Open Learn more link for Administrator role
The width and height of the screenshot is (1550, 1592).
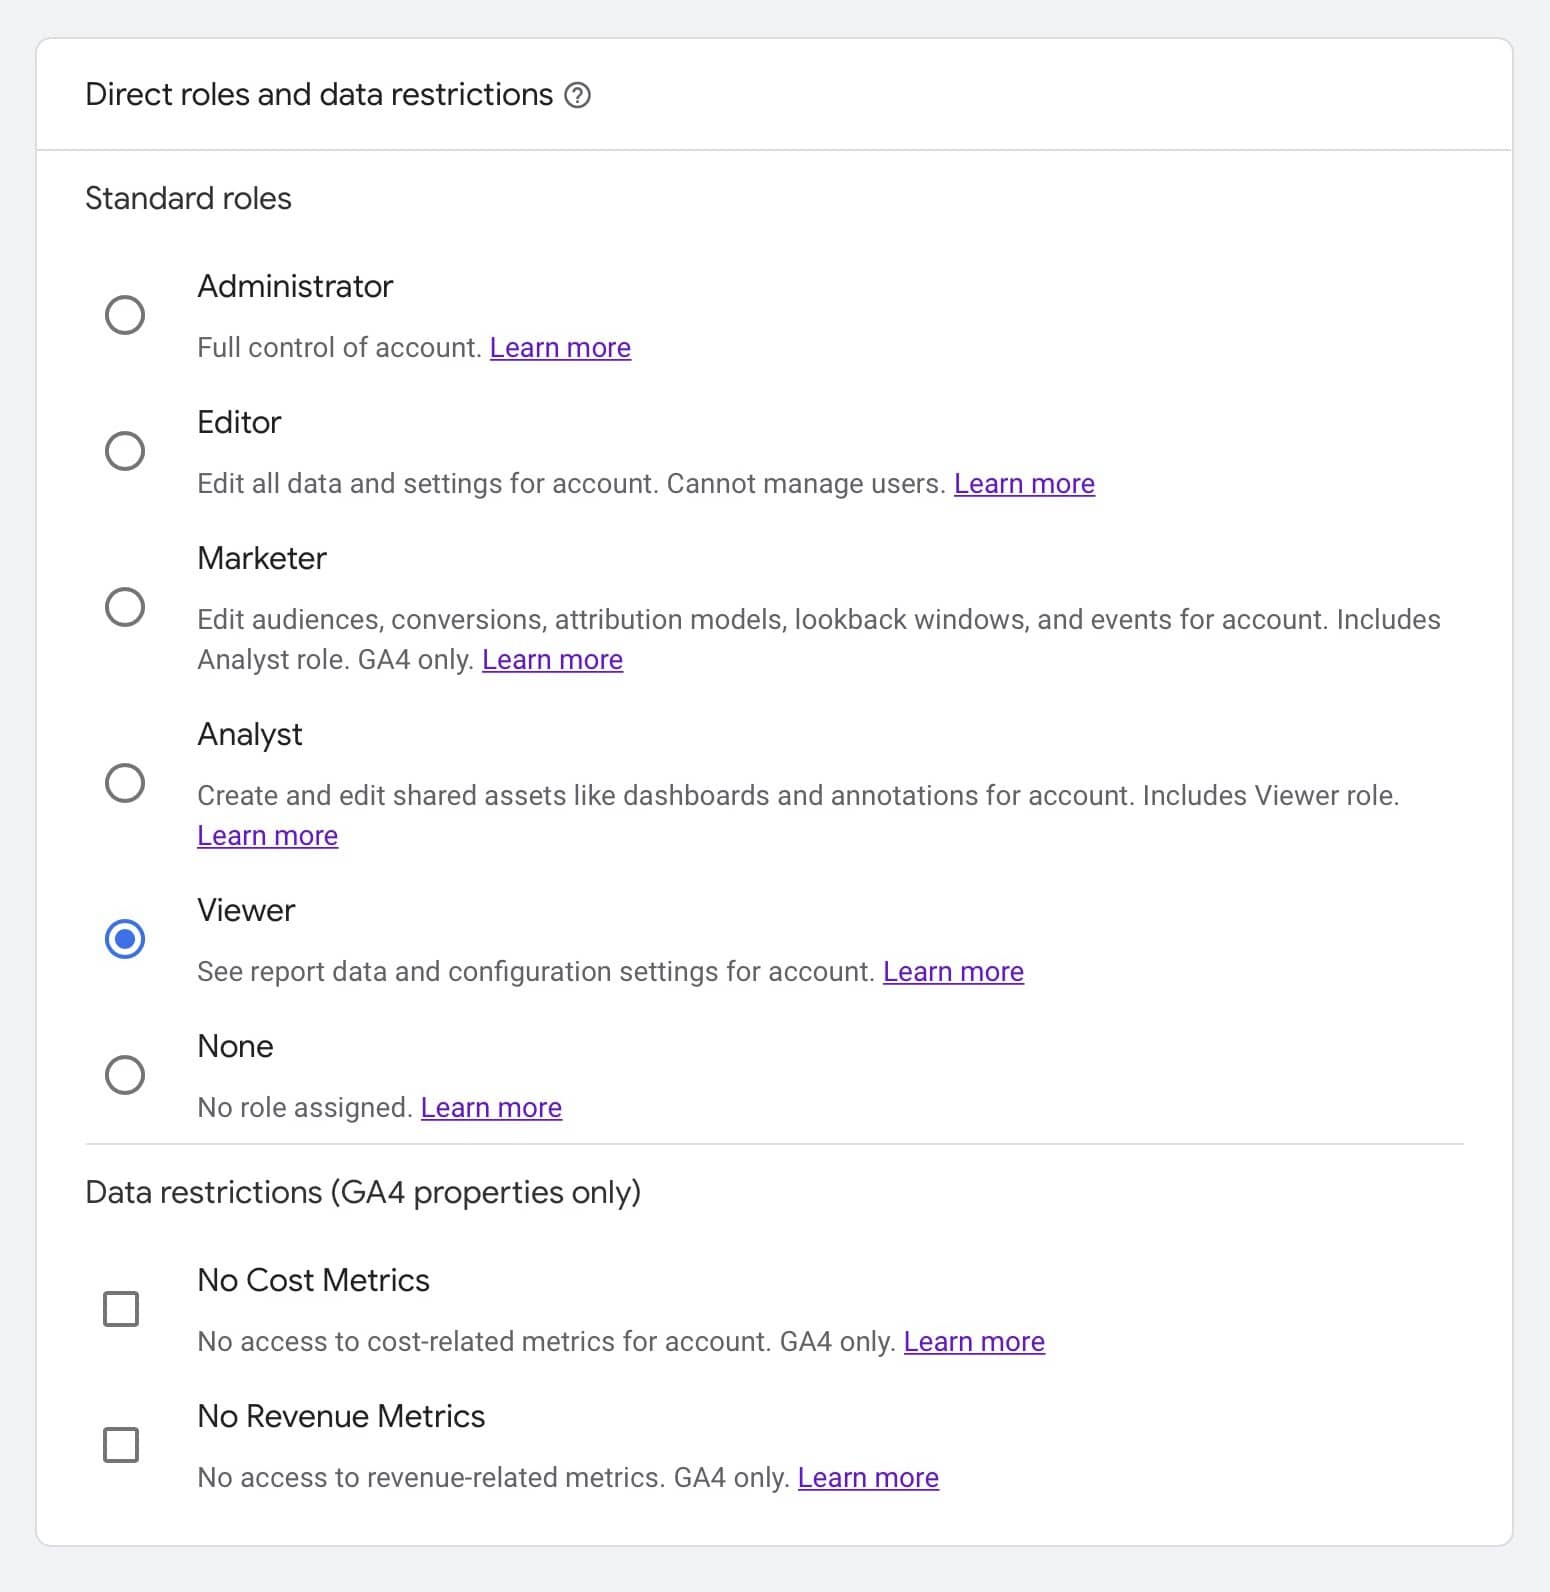pyautogui.click(x=560, y=348)
